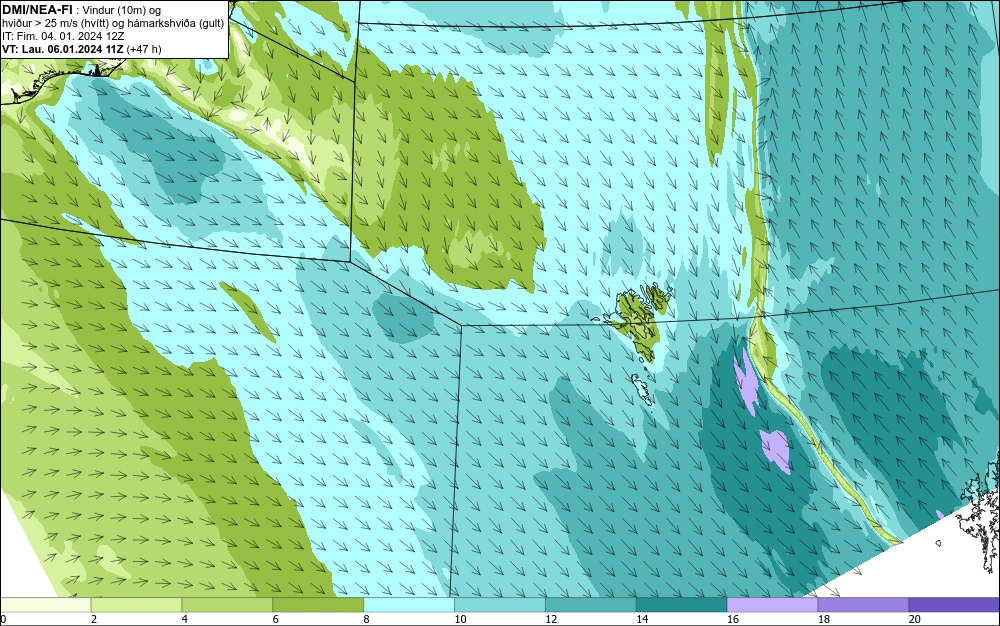Click the lower, larger purple wind patch on the map
1000x626 pixels.
pos(776,450)
